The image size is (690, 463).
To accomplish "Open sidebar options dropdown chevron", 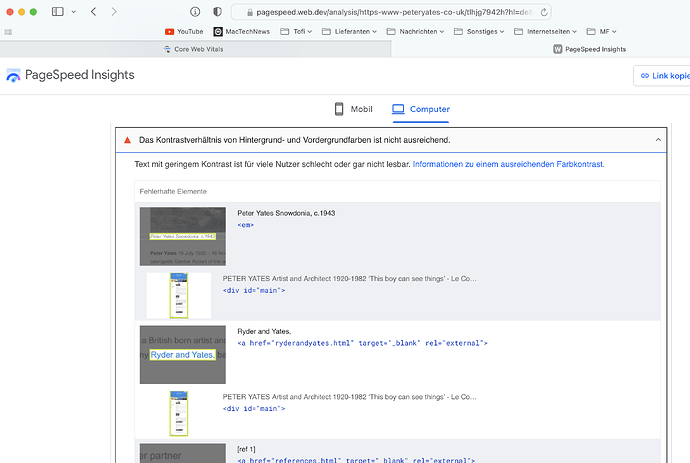I will click(73, 12).
